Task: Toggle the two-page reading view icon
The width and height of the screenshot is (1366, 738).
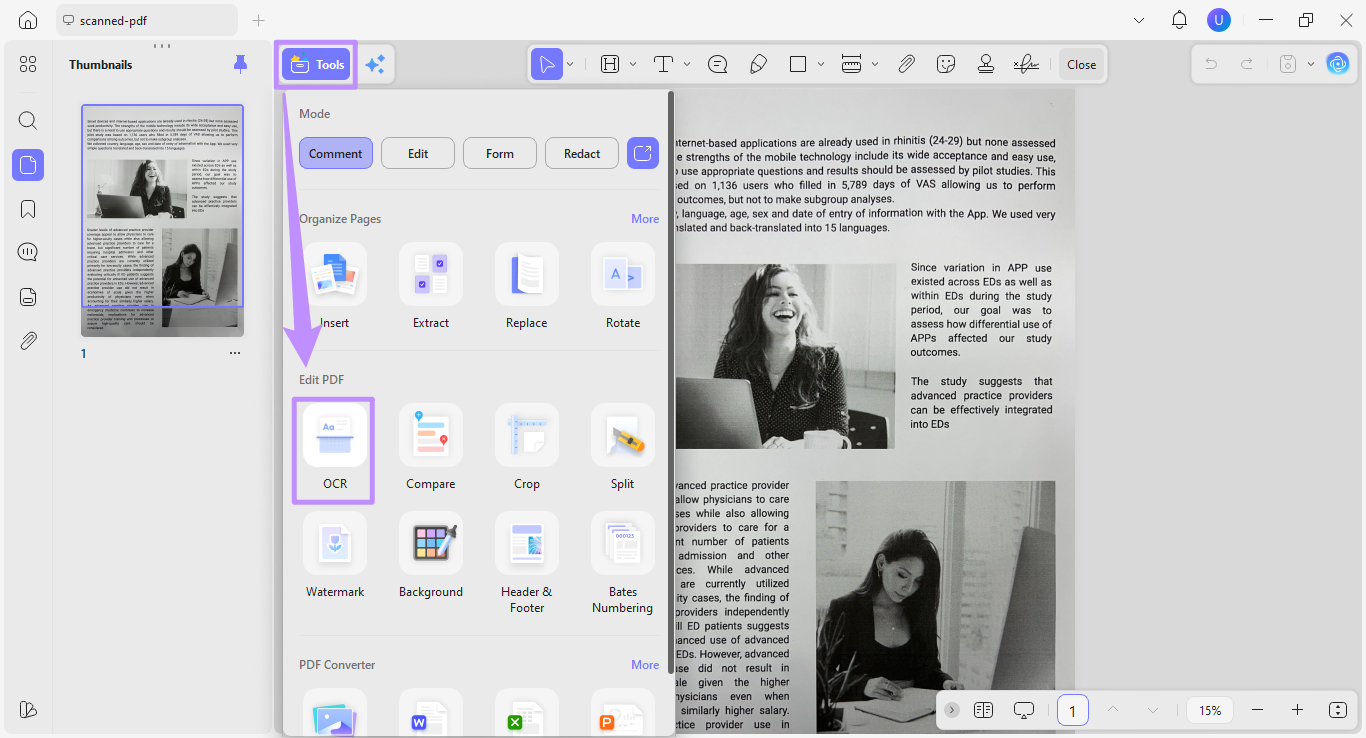Action: [983, 710]
